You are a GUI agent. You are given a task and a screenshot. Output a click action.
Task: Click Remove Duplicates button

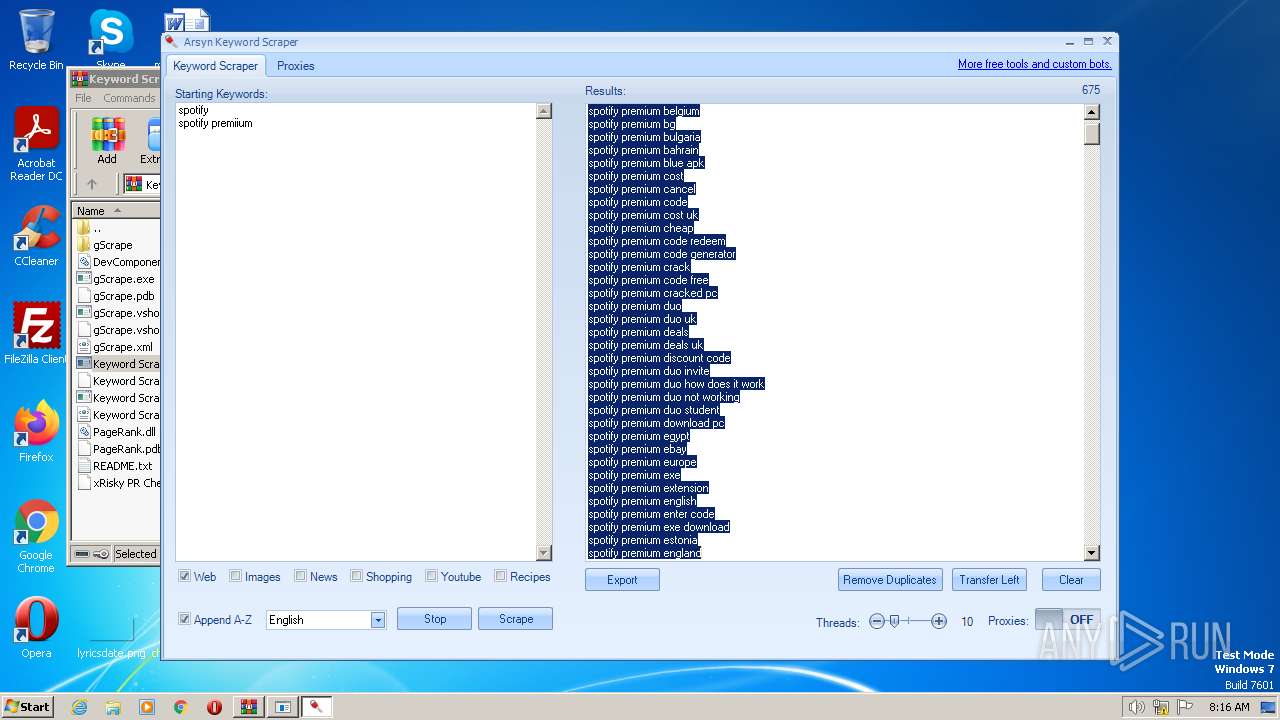(890, 580)
